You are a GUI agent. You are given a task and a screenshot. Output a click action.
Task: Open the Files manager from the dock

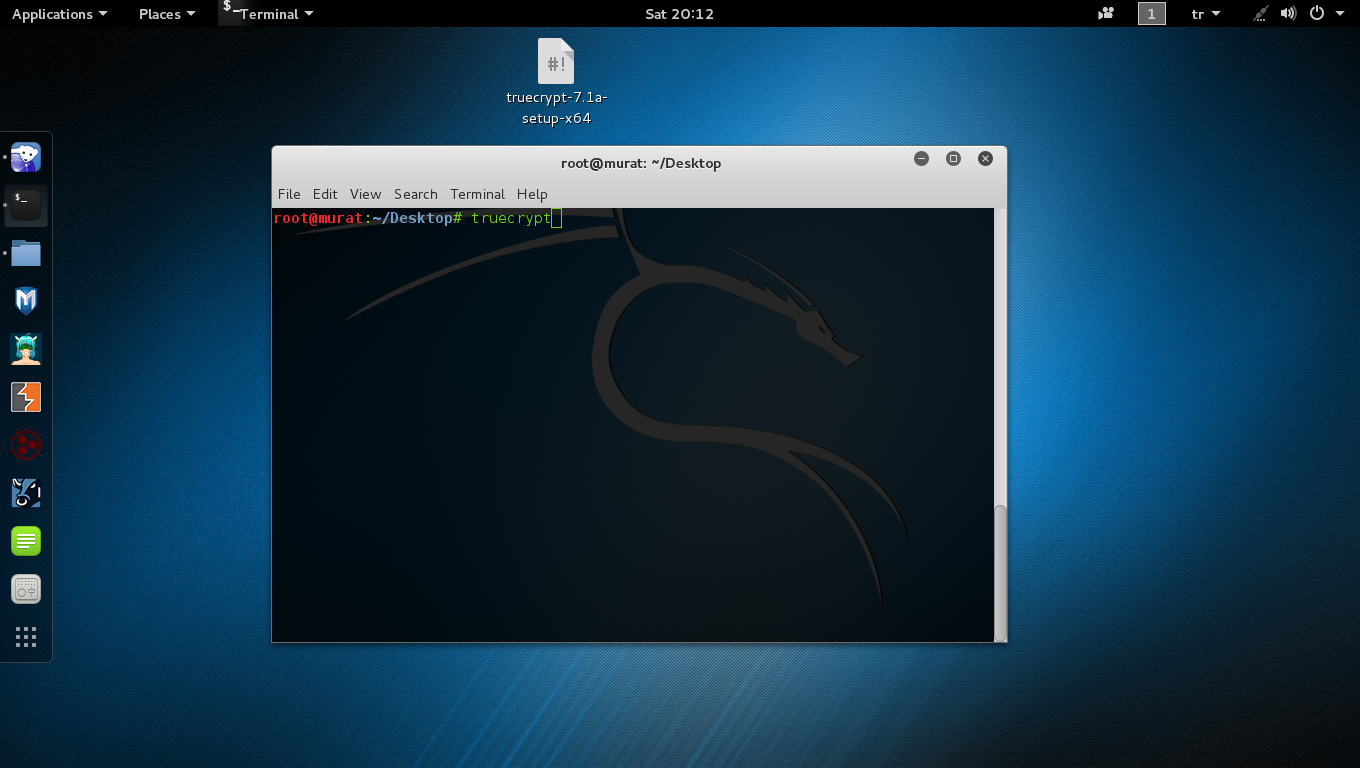coord(26,253)
